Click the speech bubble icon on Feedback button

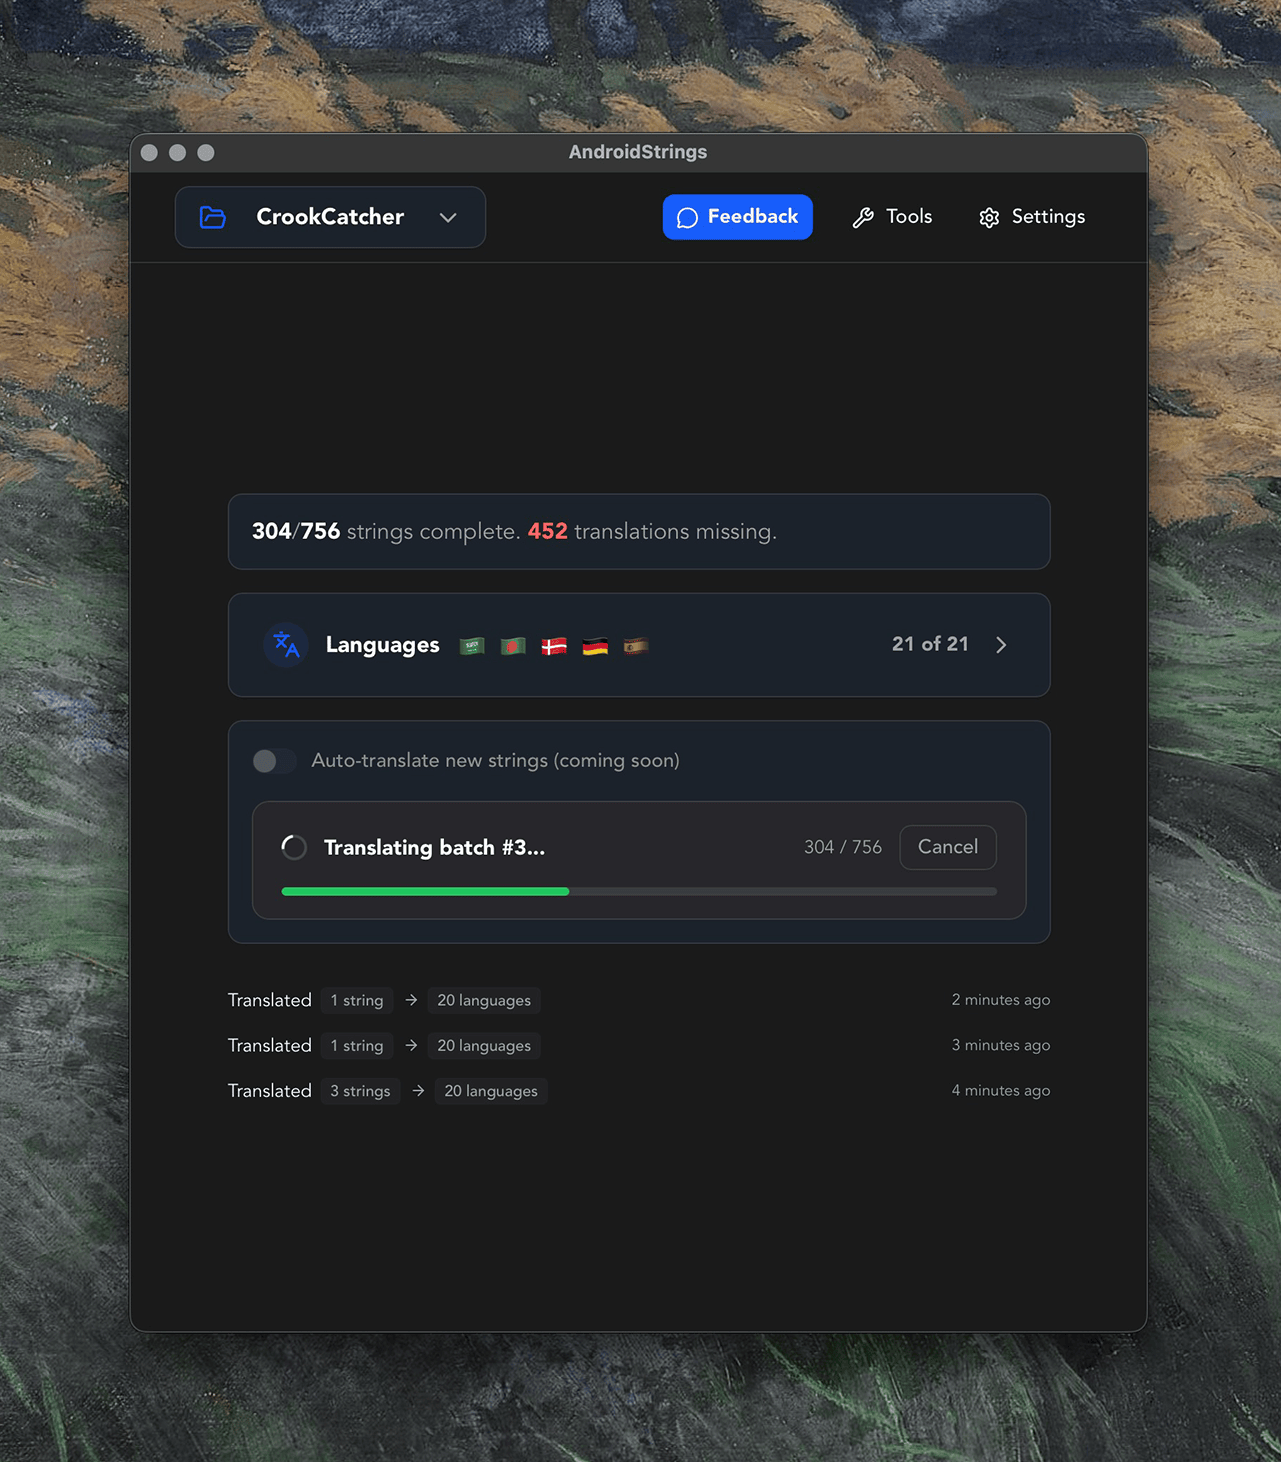[687, 217]
